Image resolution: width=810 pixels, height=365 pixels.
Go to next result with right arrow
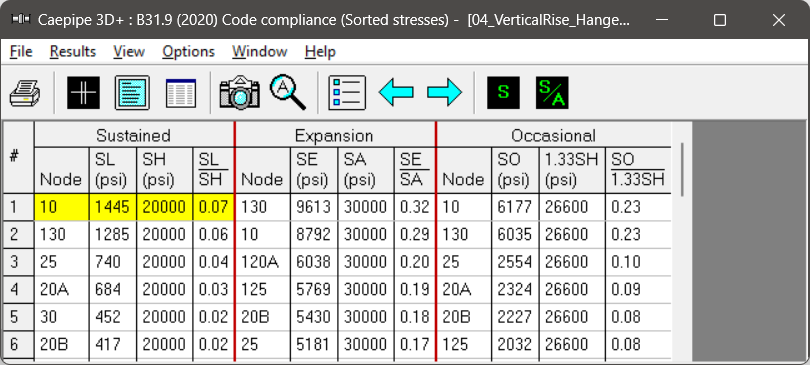(x=444, y=93)
